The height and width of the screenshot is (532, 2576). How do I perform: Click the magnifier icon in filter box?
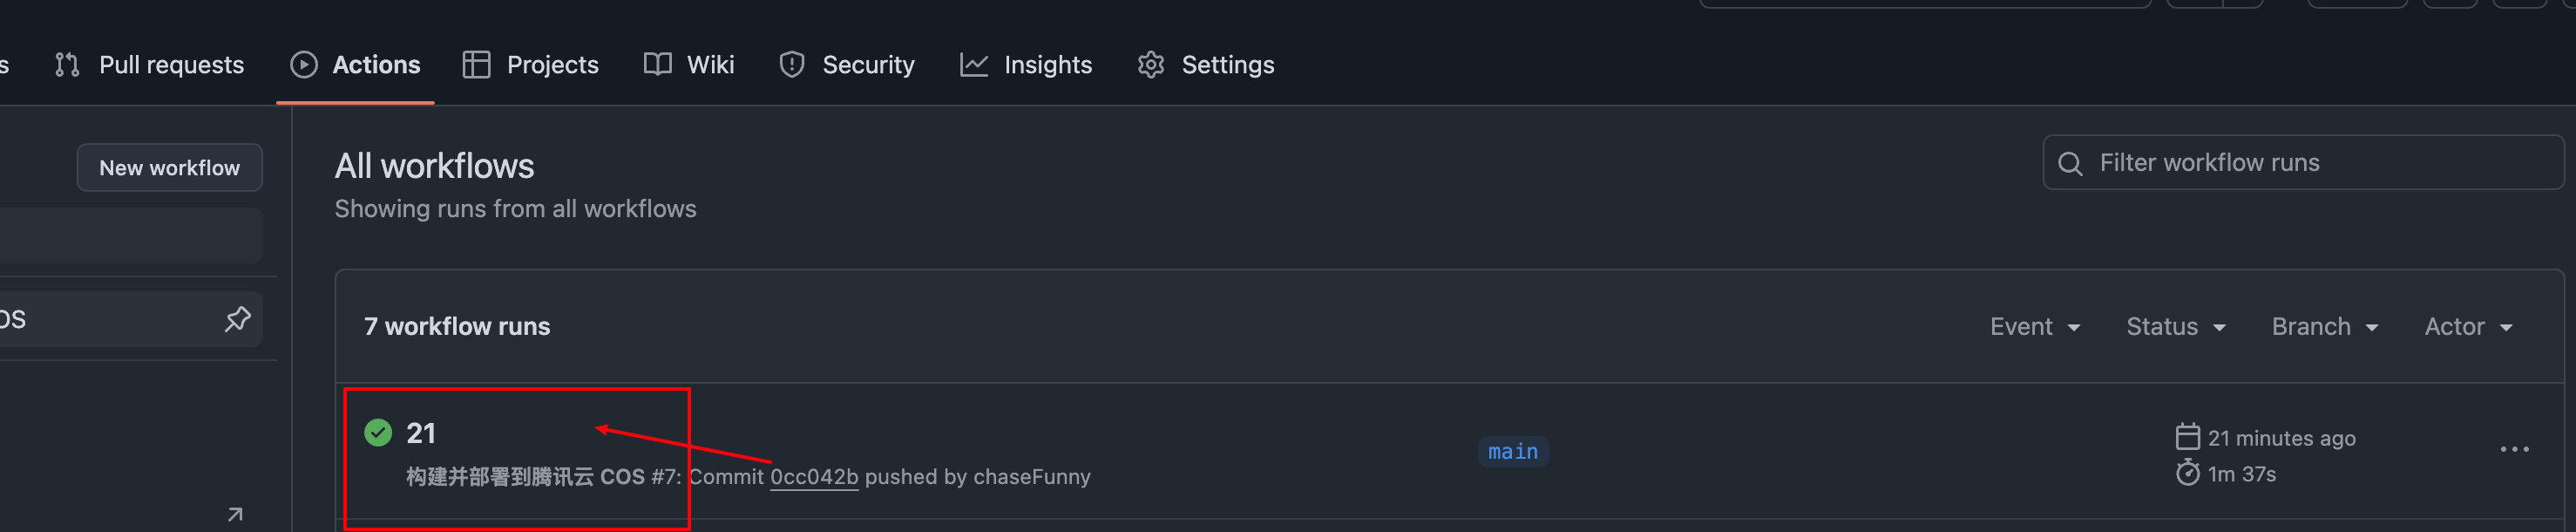[x=2070, y=164]
